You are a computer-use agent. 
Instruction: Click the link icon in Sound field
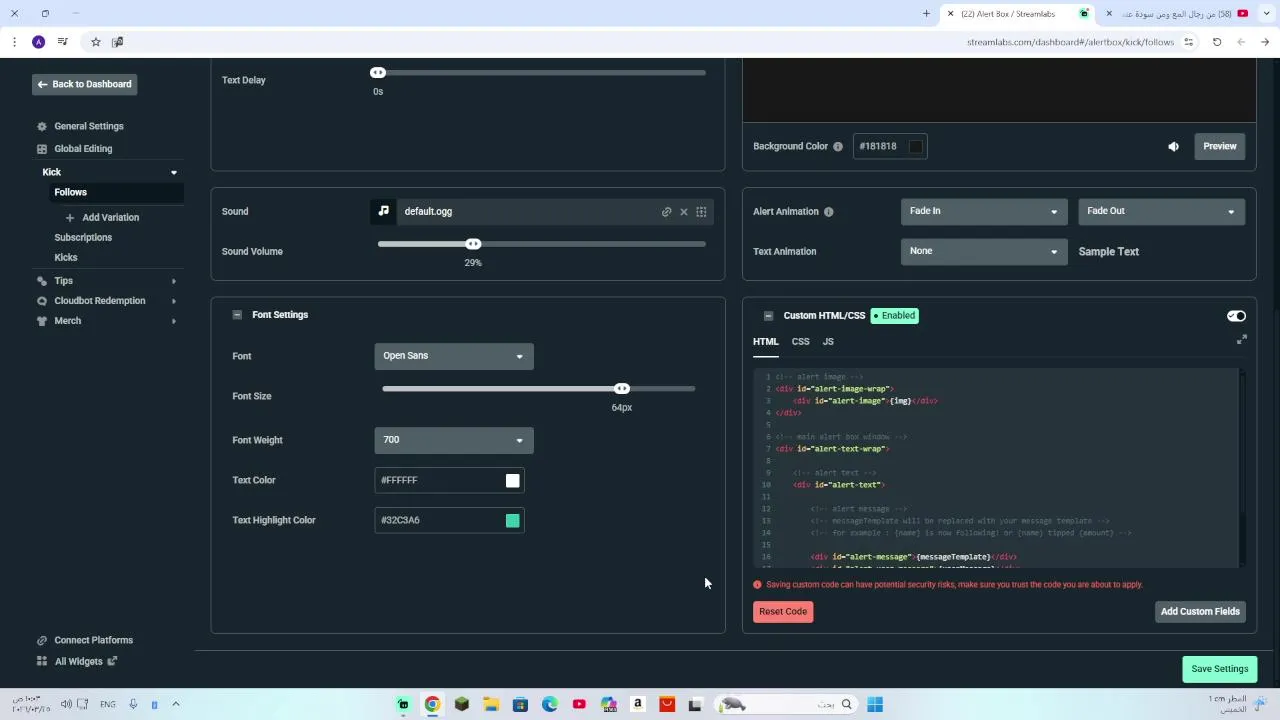pos(666,212)
